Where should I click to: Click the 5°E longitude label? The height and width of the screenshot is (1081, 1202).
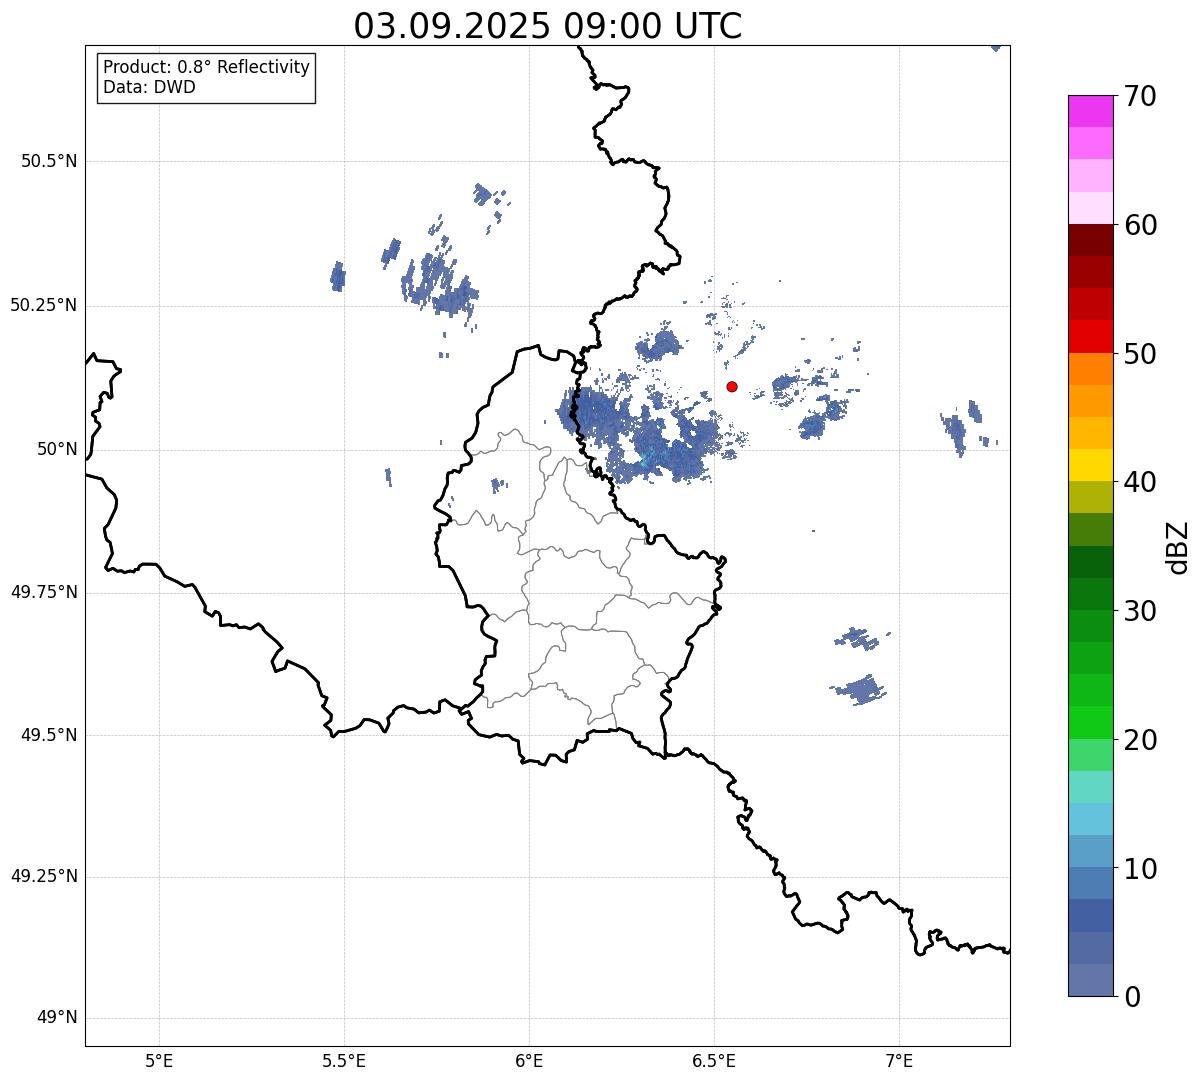pos(159,1061)
